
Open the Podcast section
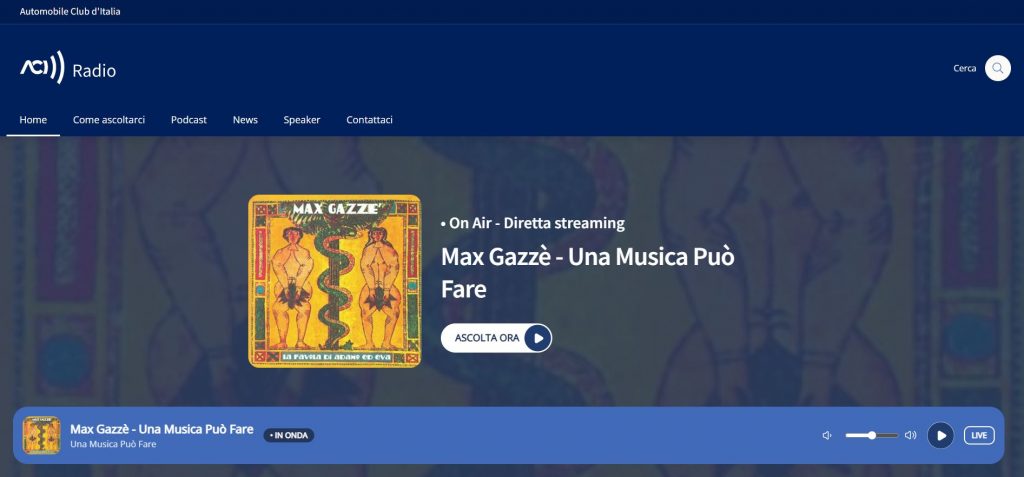click(189, 120)
